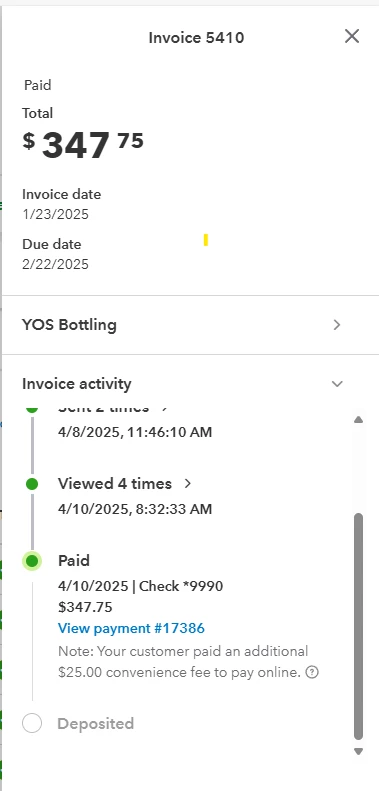Close the Invoice 5410 panel
The image size is (379, 791).
(x=352, y=36)
